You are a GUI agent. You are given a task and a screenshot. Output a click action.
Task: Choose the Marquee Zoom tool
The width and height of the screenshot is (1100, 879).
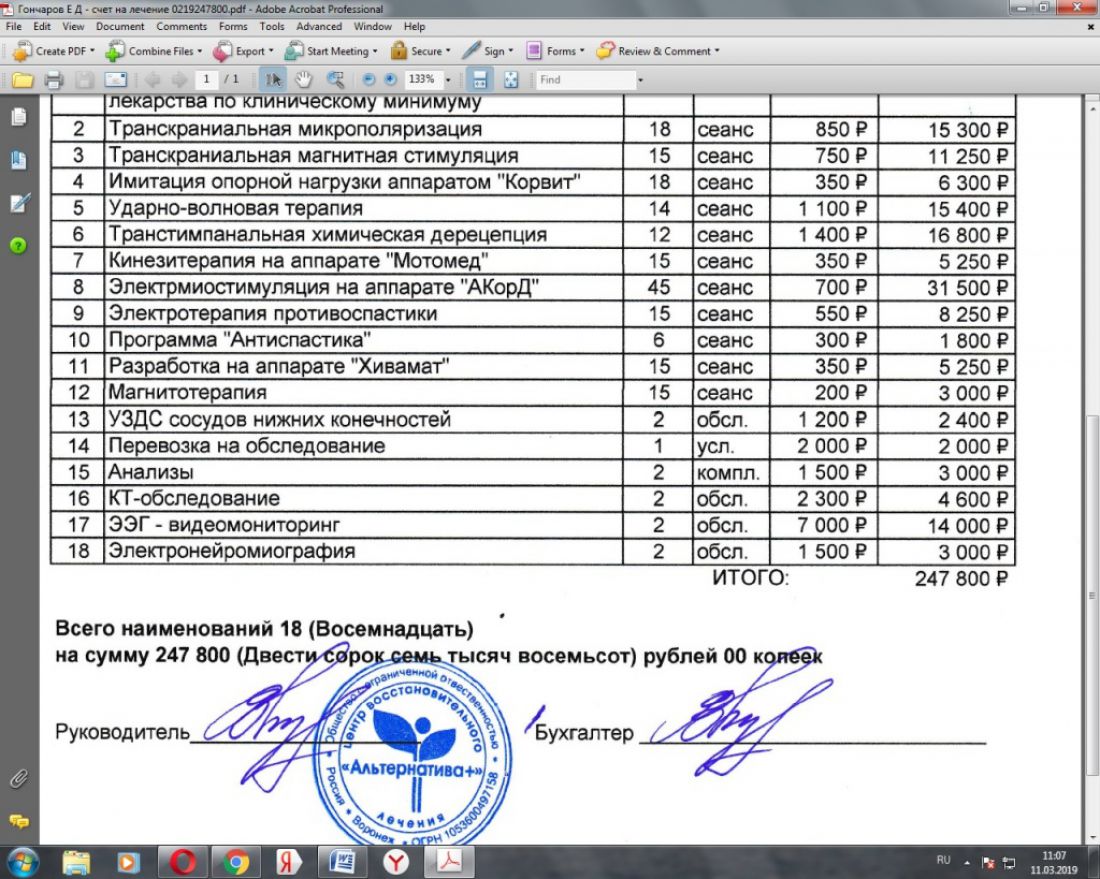click(335, 80)
